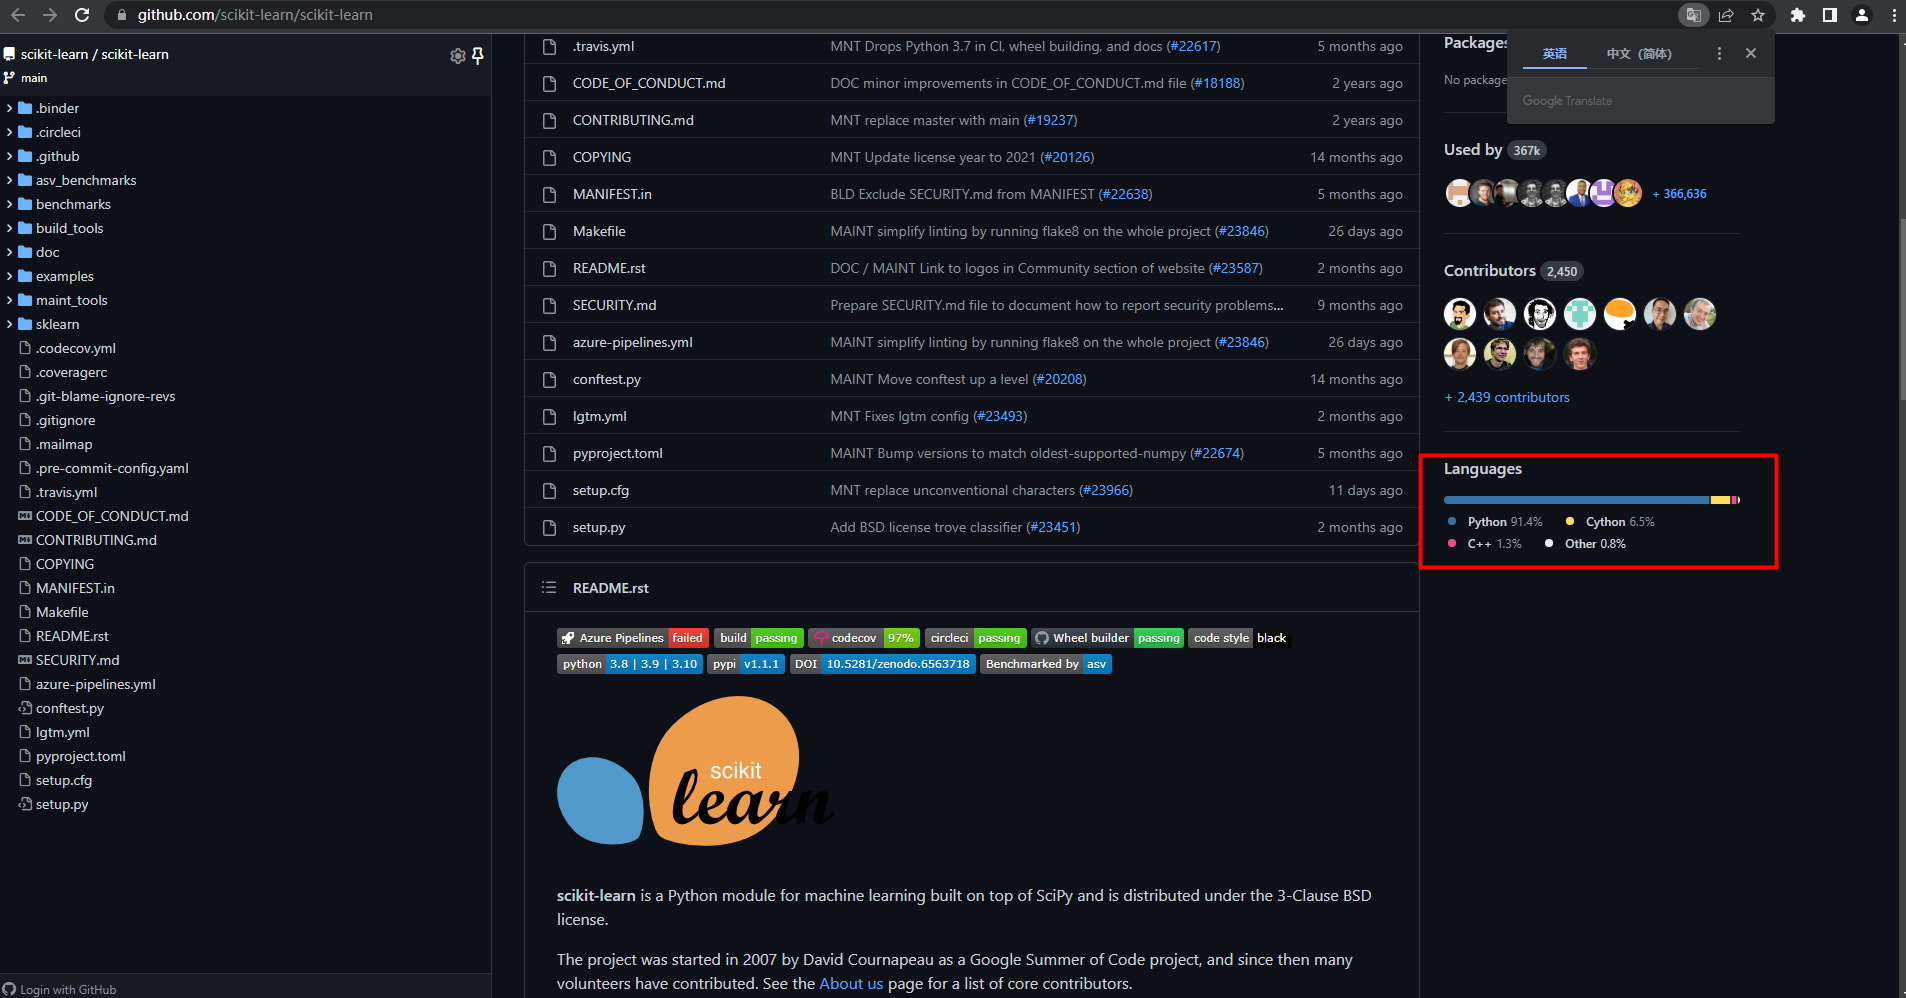Open translate popup options three-dot menu
This screenshot has height=998, width=1906.
click(1719, 54)
